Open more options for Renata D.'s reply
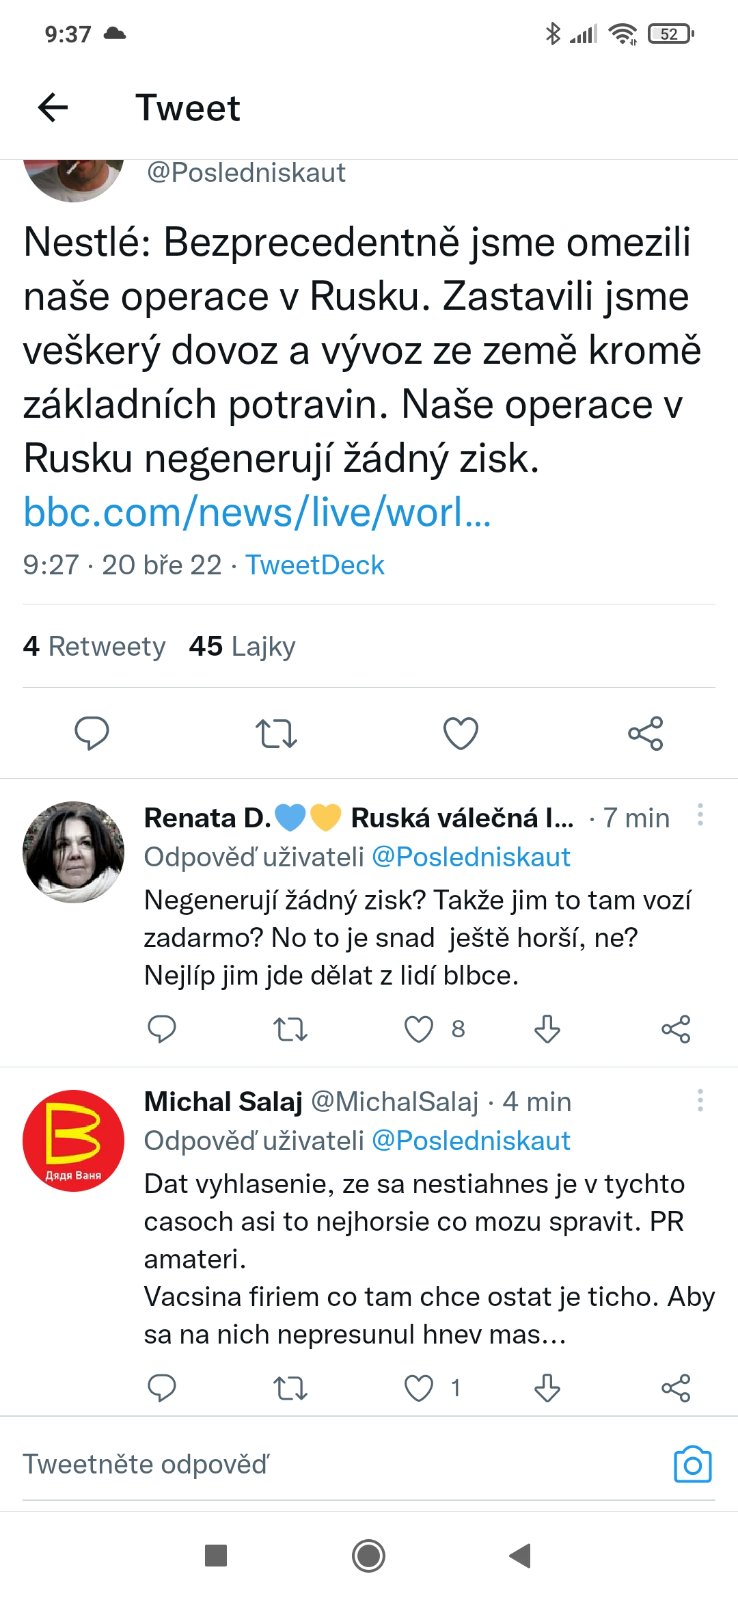 pos(700,815)
